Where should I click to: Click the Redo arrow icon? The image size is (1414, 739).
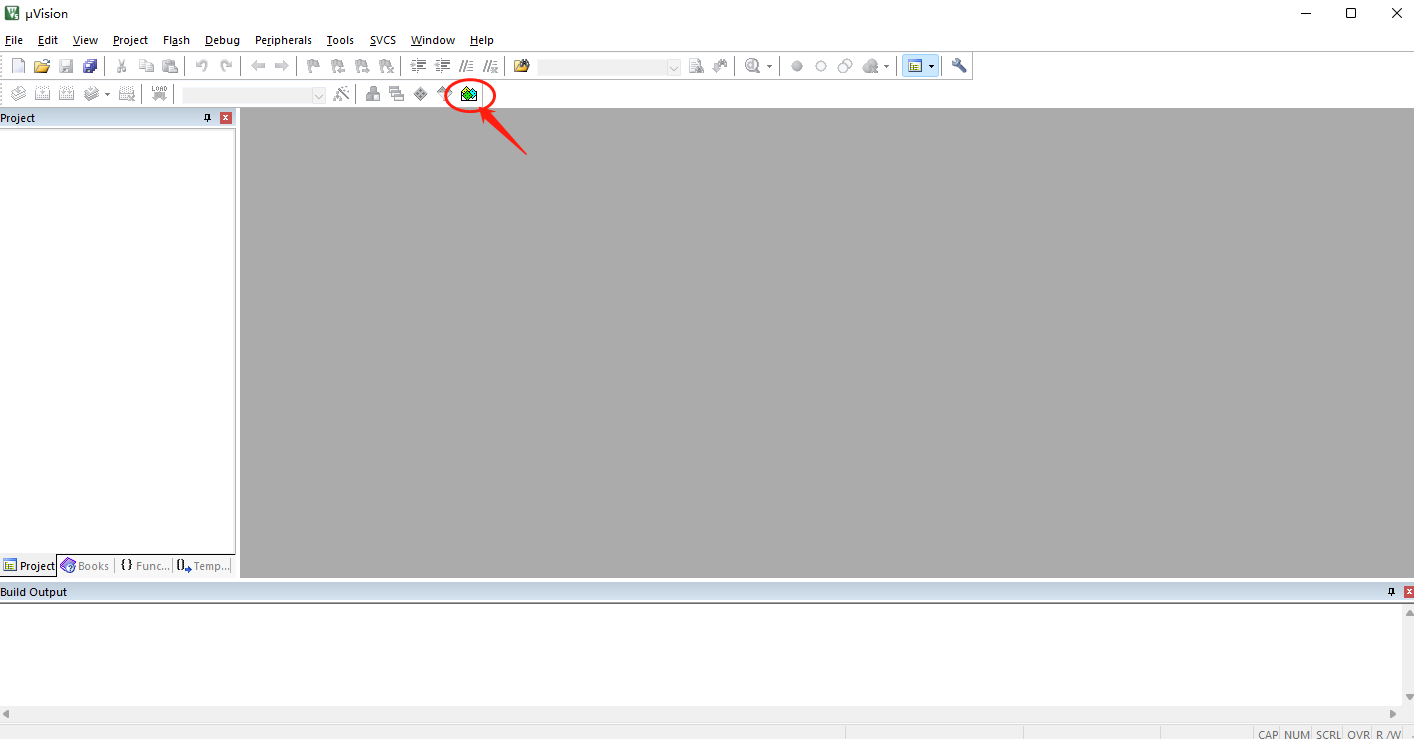pyautogui.click(x=226, y=66)
